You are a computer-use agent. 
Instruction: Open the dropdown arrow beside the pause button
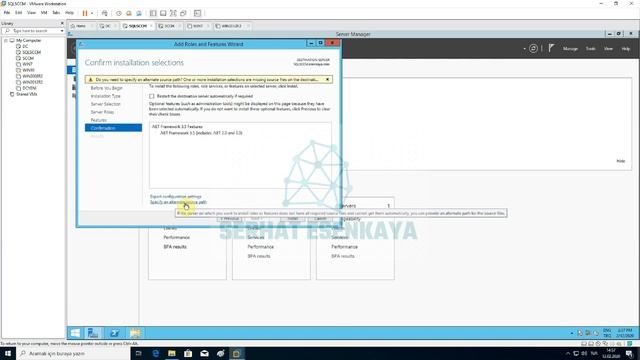click(x=92, y=13)
